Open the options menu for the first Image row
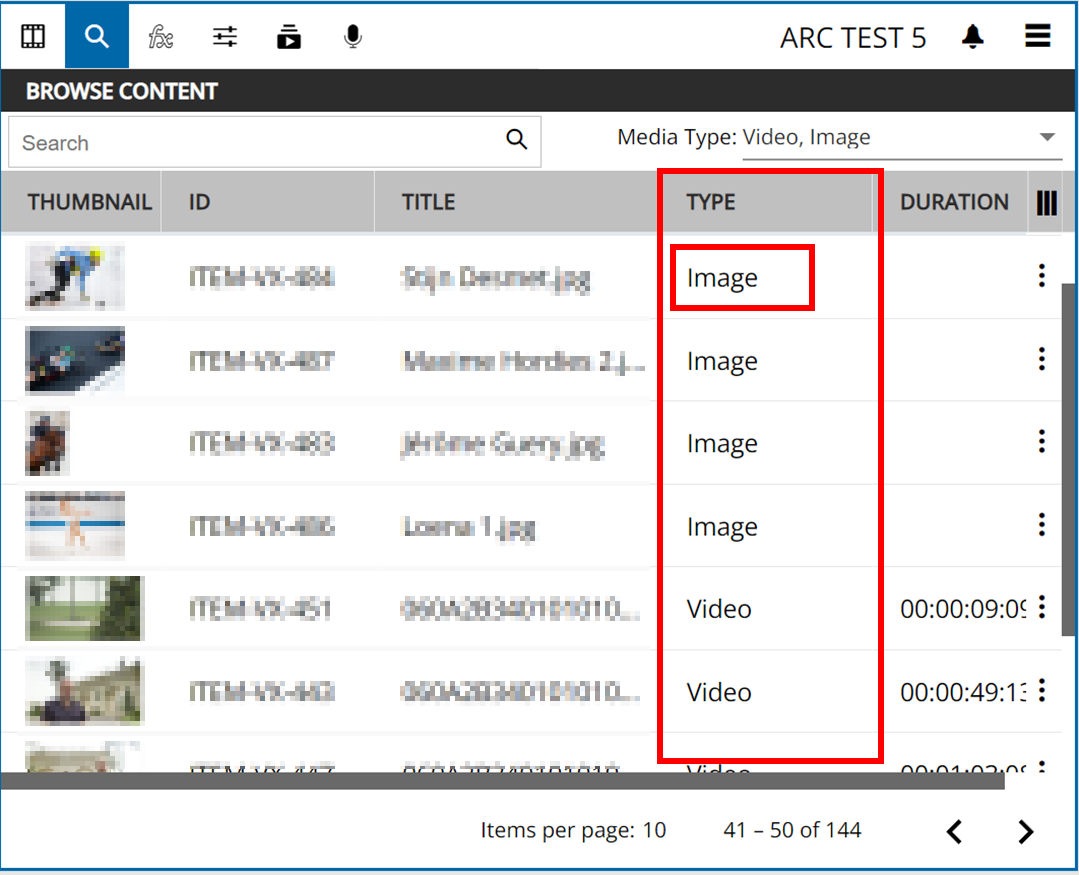 coord(1042,276)
